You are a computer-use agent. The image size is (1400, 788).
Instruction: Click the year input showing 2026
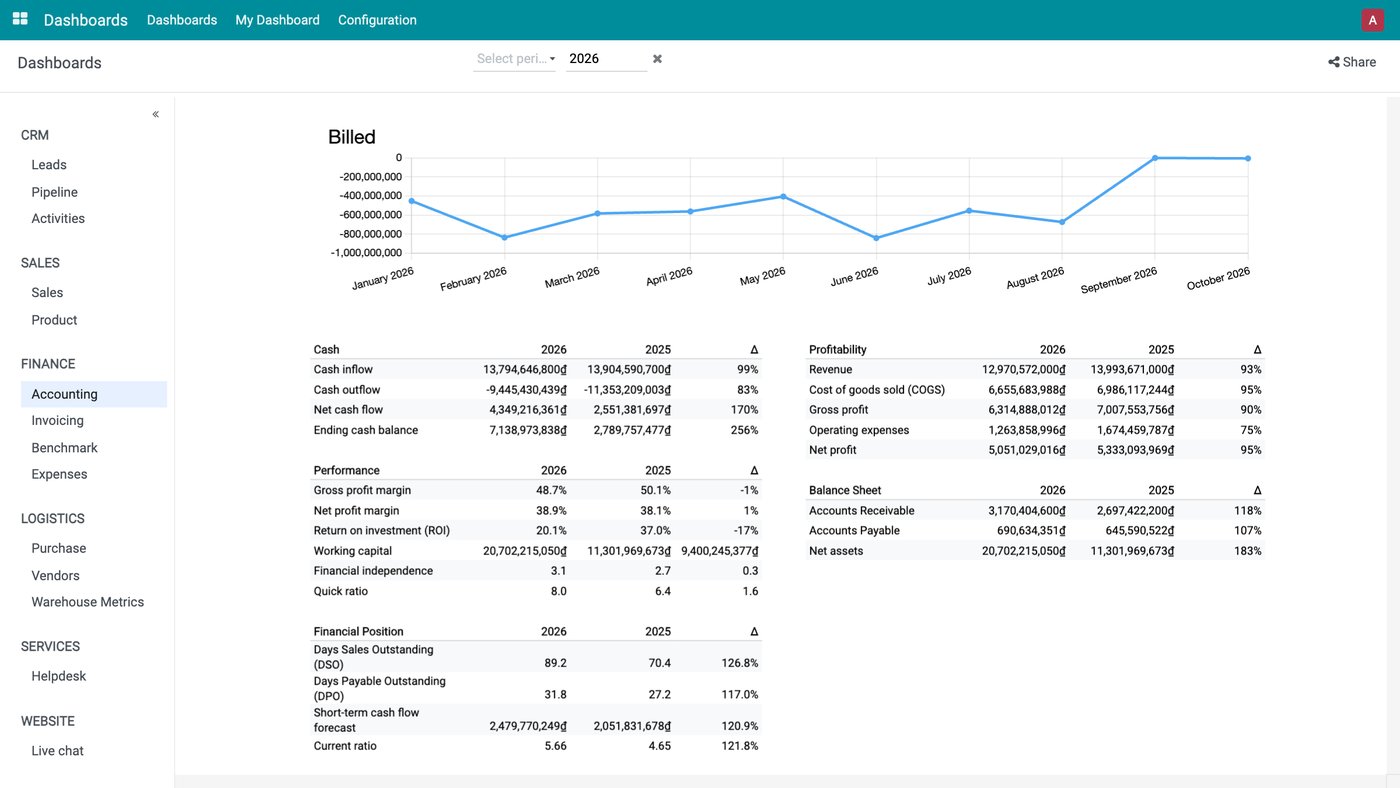606,59
